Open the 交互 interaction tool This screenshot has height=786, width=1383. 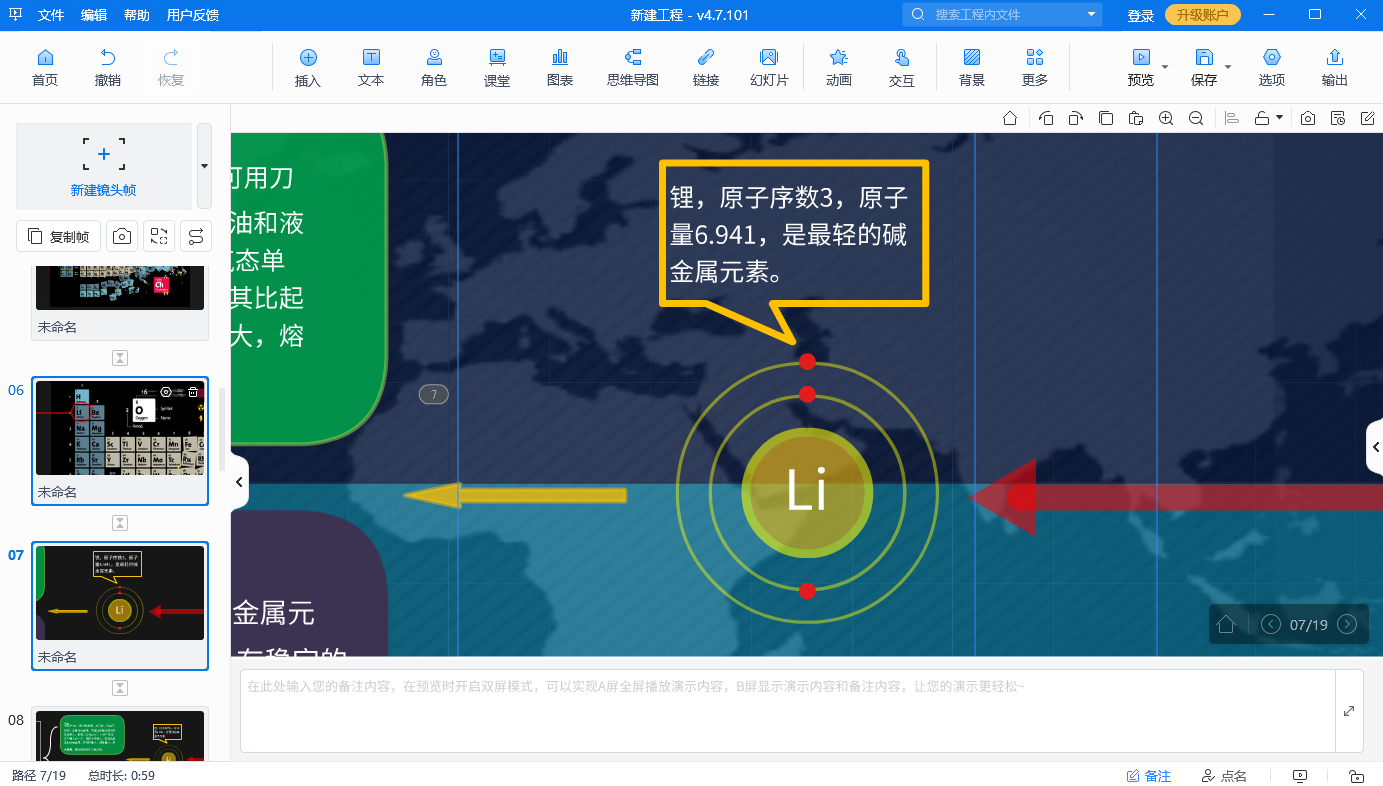(902, 67)
